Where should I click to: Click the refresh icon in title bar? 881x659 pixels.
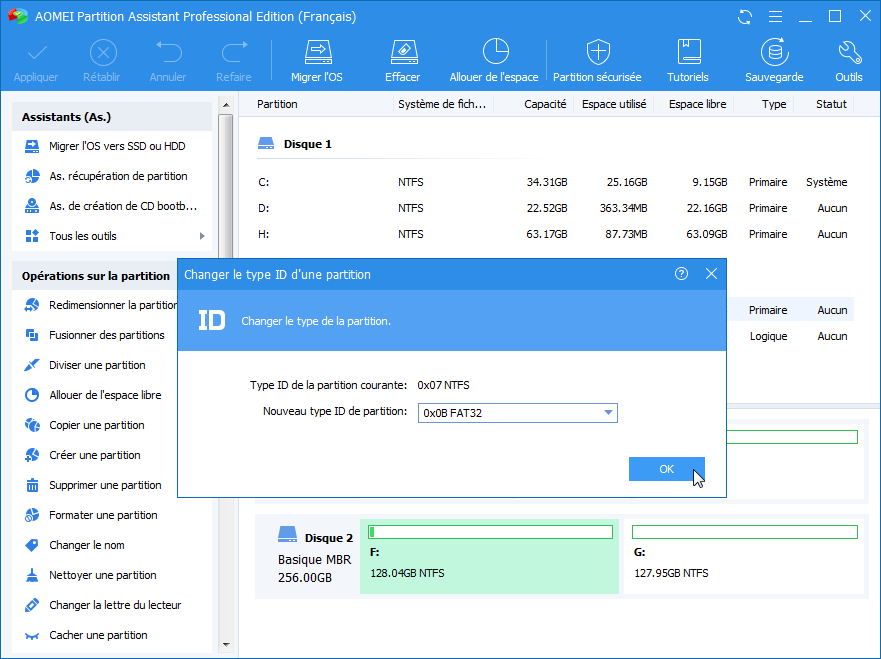pyautogui.click(x=744, y=17)
